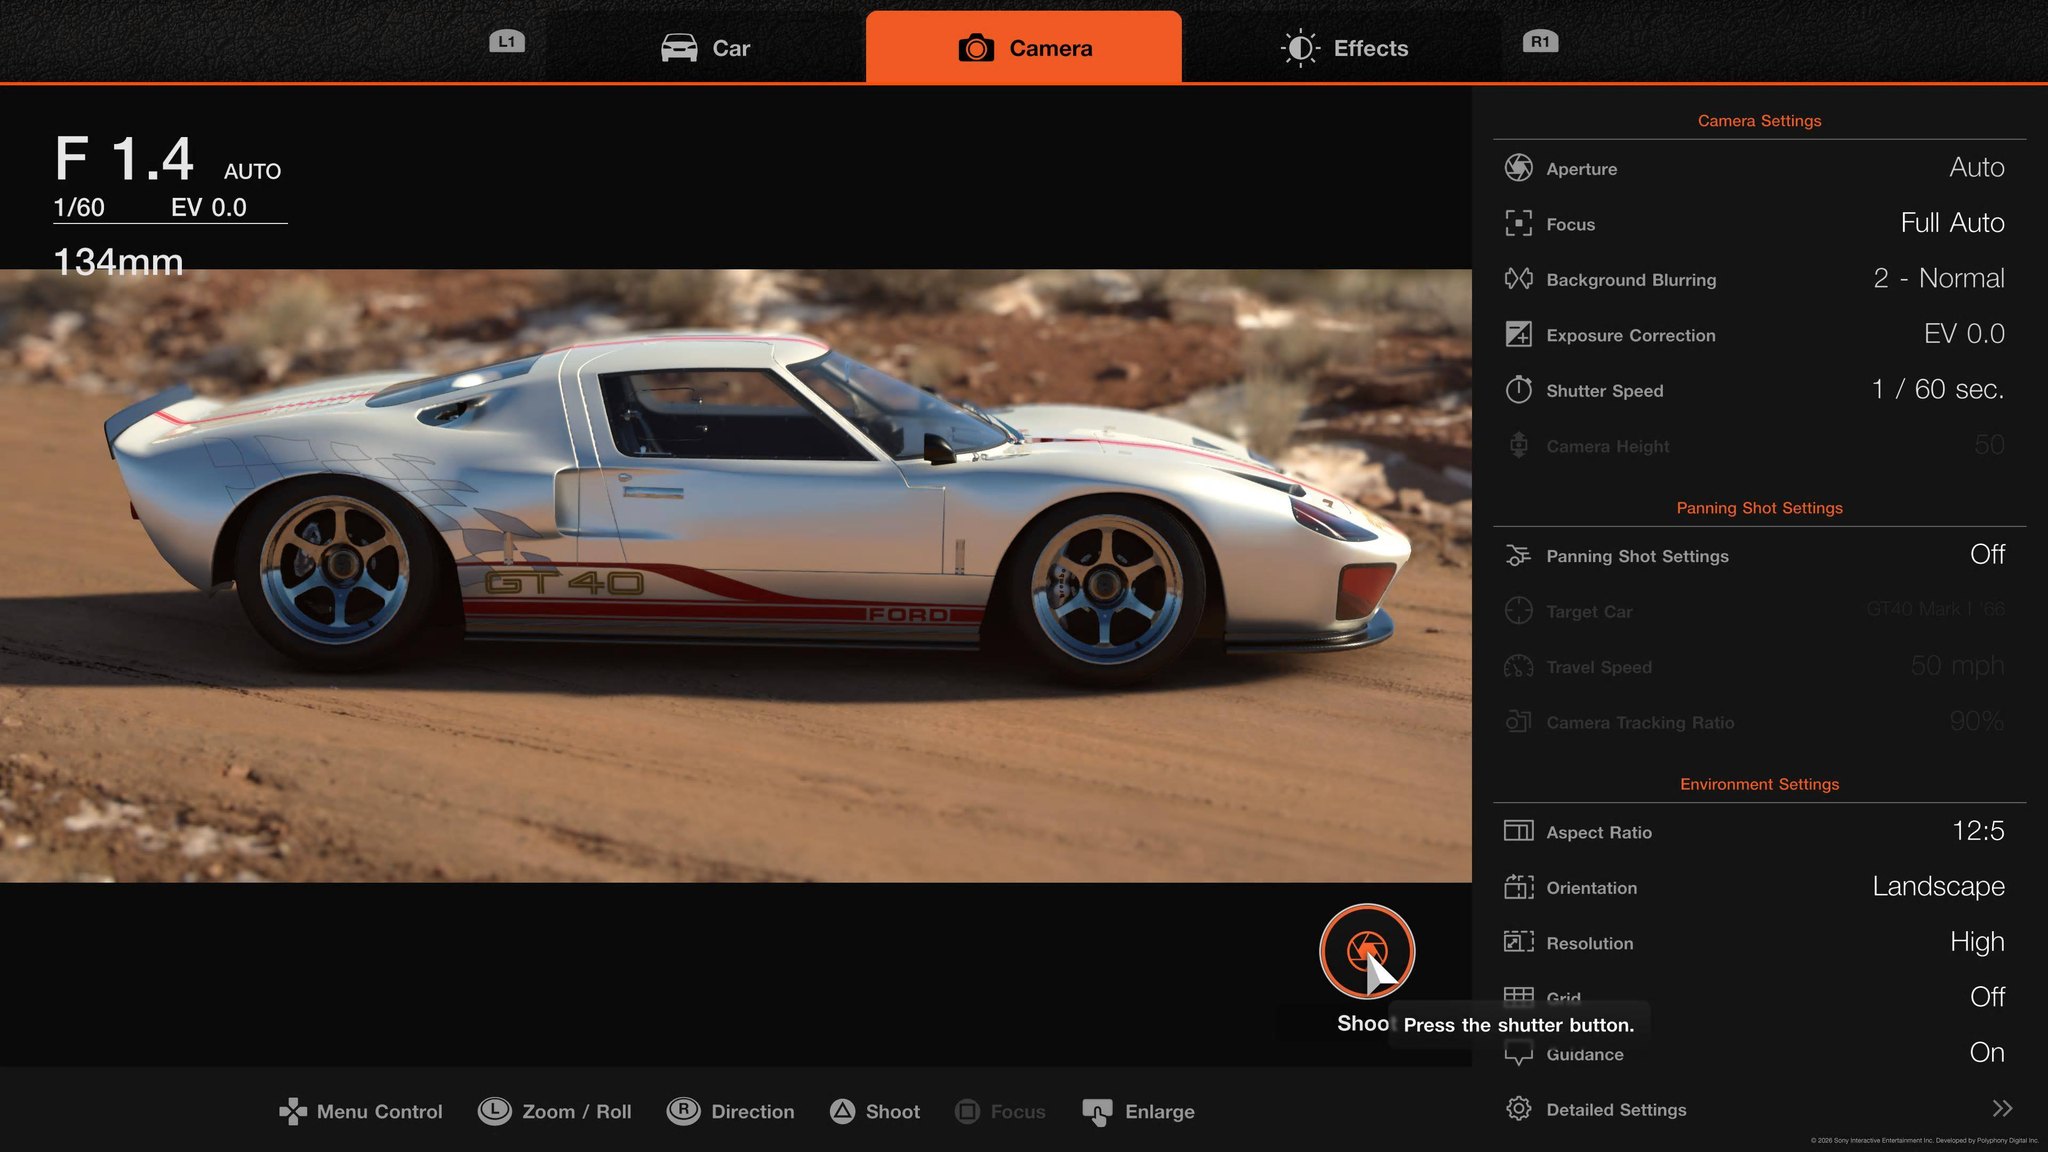Click the Background Blurring icon
Viewport: 2048px width, 1152px height.
pos(1518,278)
